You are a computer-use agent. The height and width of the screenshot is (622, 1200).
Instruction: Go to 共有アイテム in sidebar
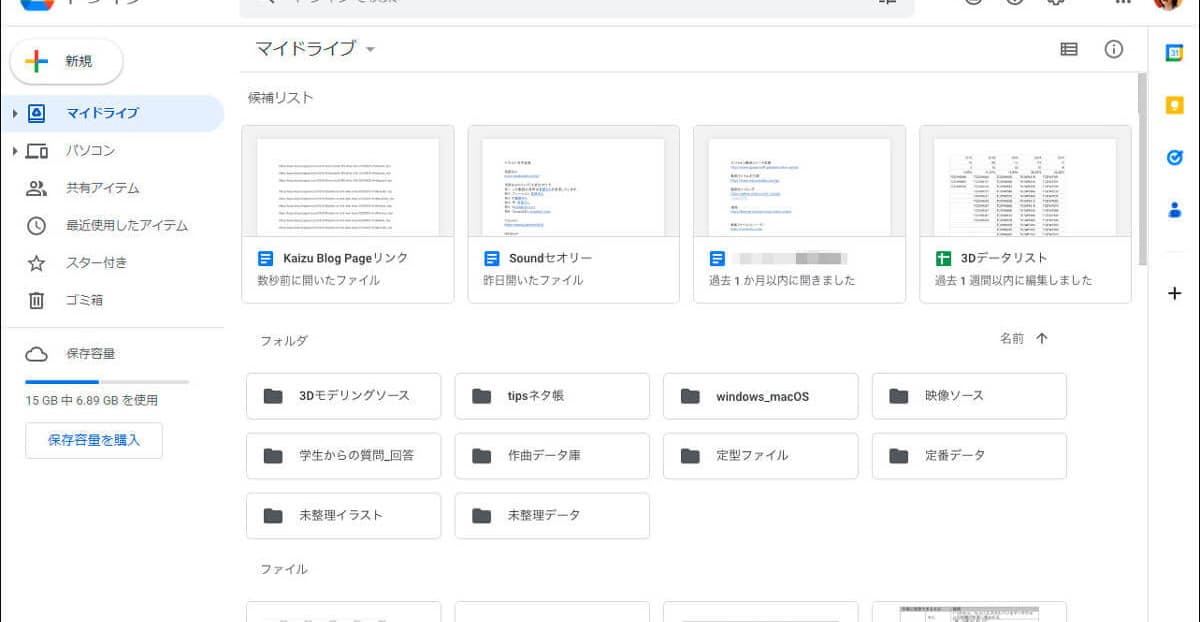click(x=102, y=188)
